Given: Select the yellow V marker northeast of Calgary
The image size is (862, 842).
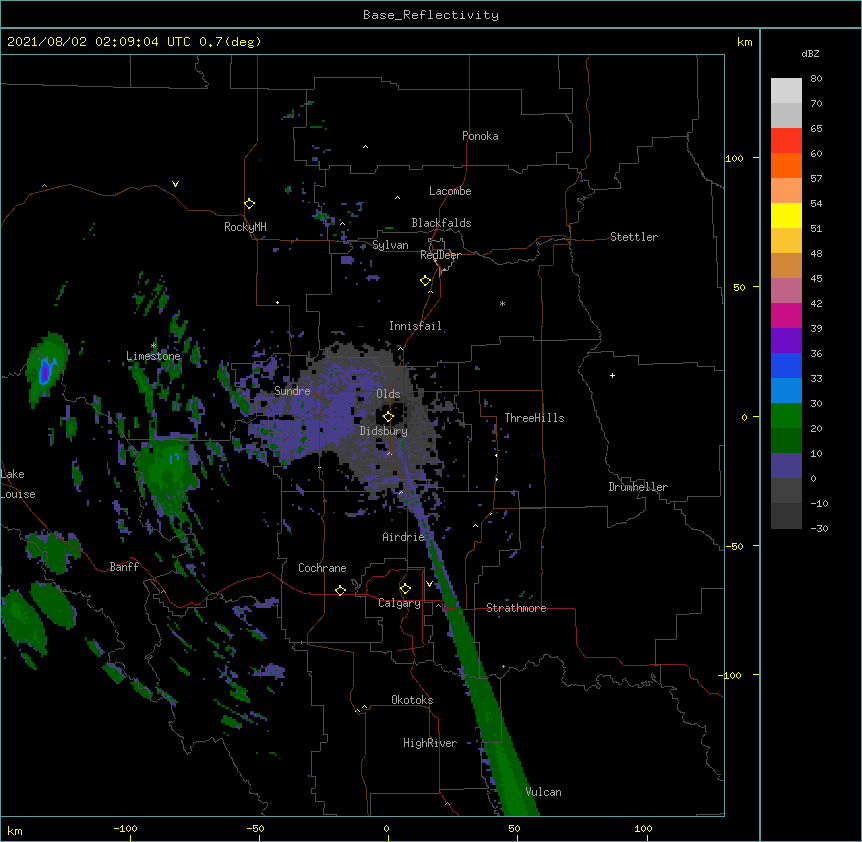Looking at the screenshot, I should pos(429,584).
